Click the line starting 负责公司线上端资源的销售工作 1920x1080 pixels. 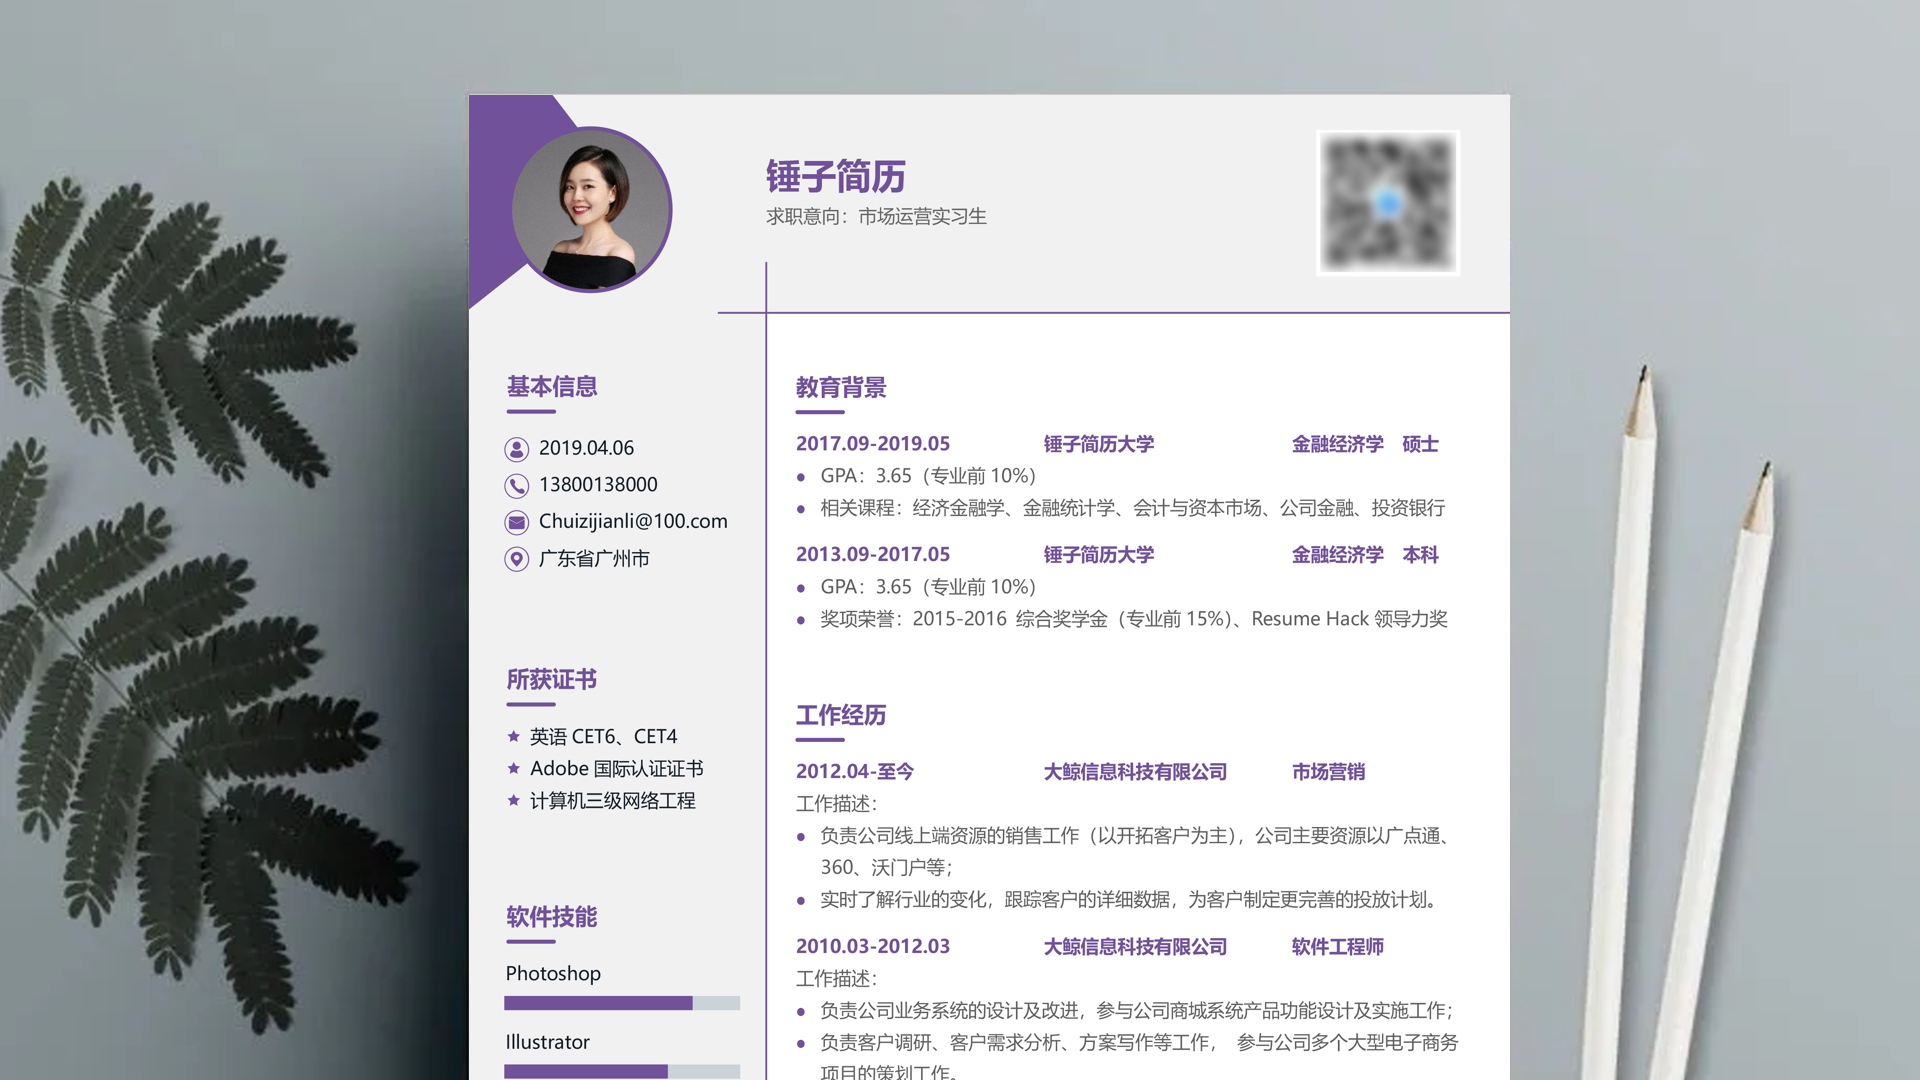tap(1137, 835)
